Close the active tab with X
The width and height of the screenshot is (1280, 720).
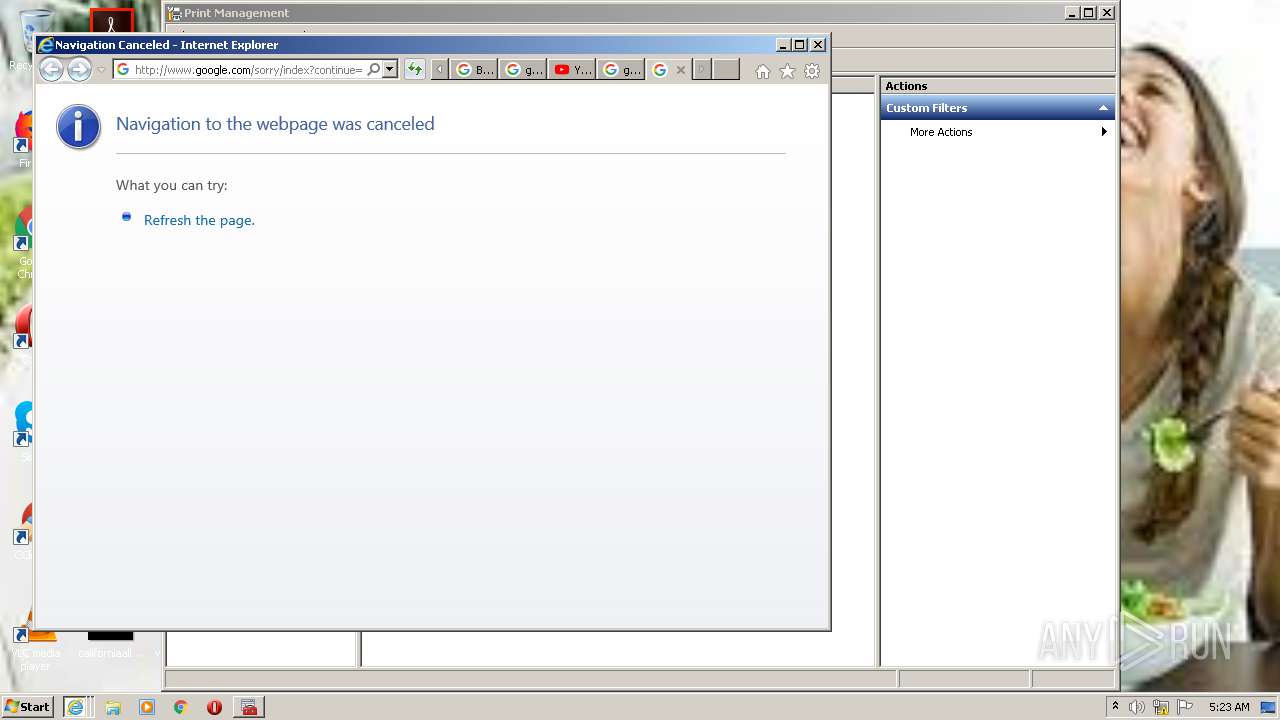tap(681, 70)
